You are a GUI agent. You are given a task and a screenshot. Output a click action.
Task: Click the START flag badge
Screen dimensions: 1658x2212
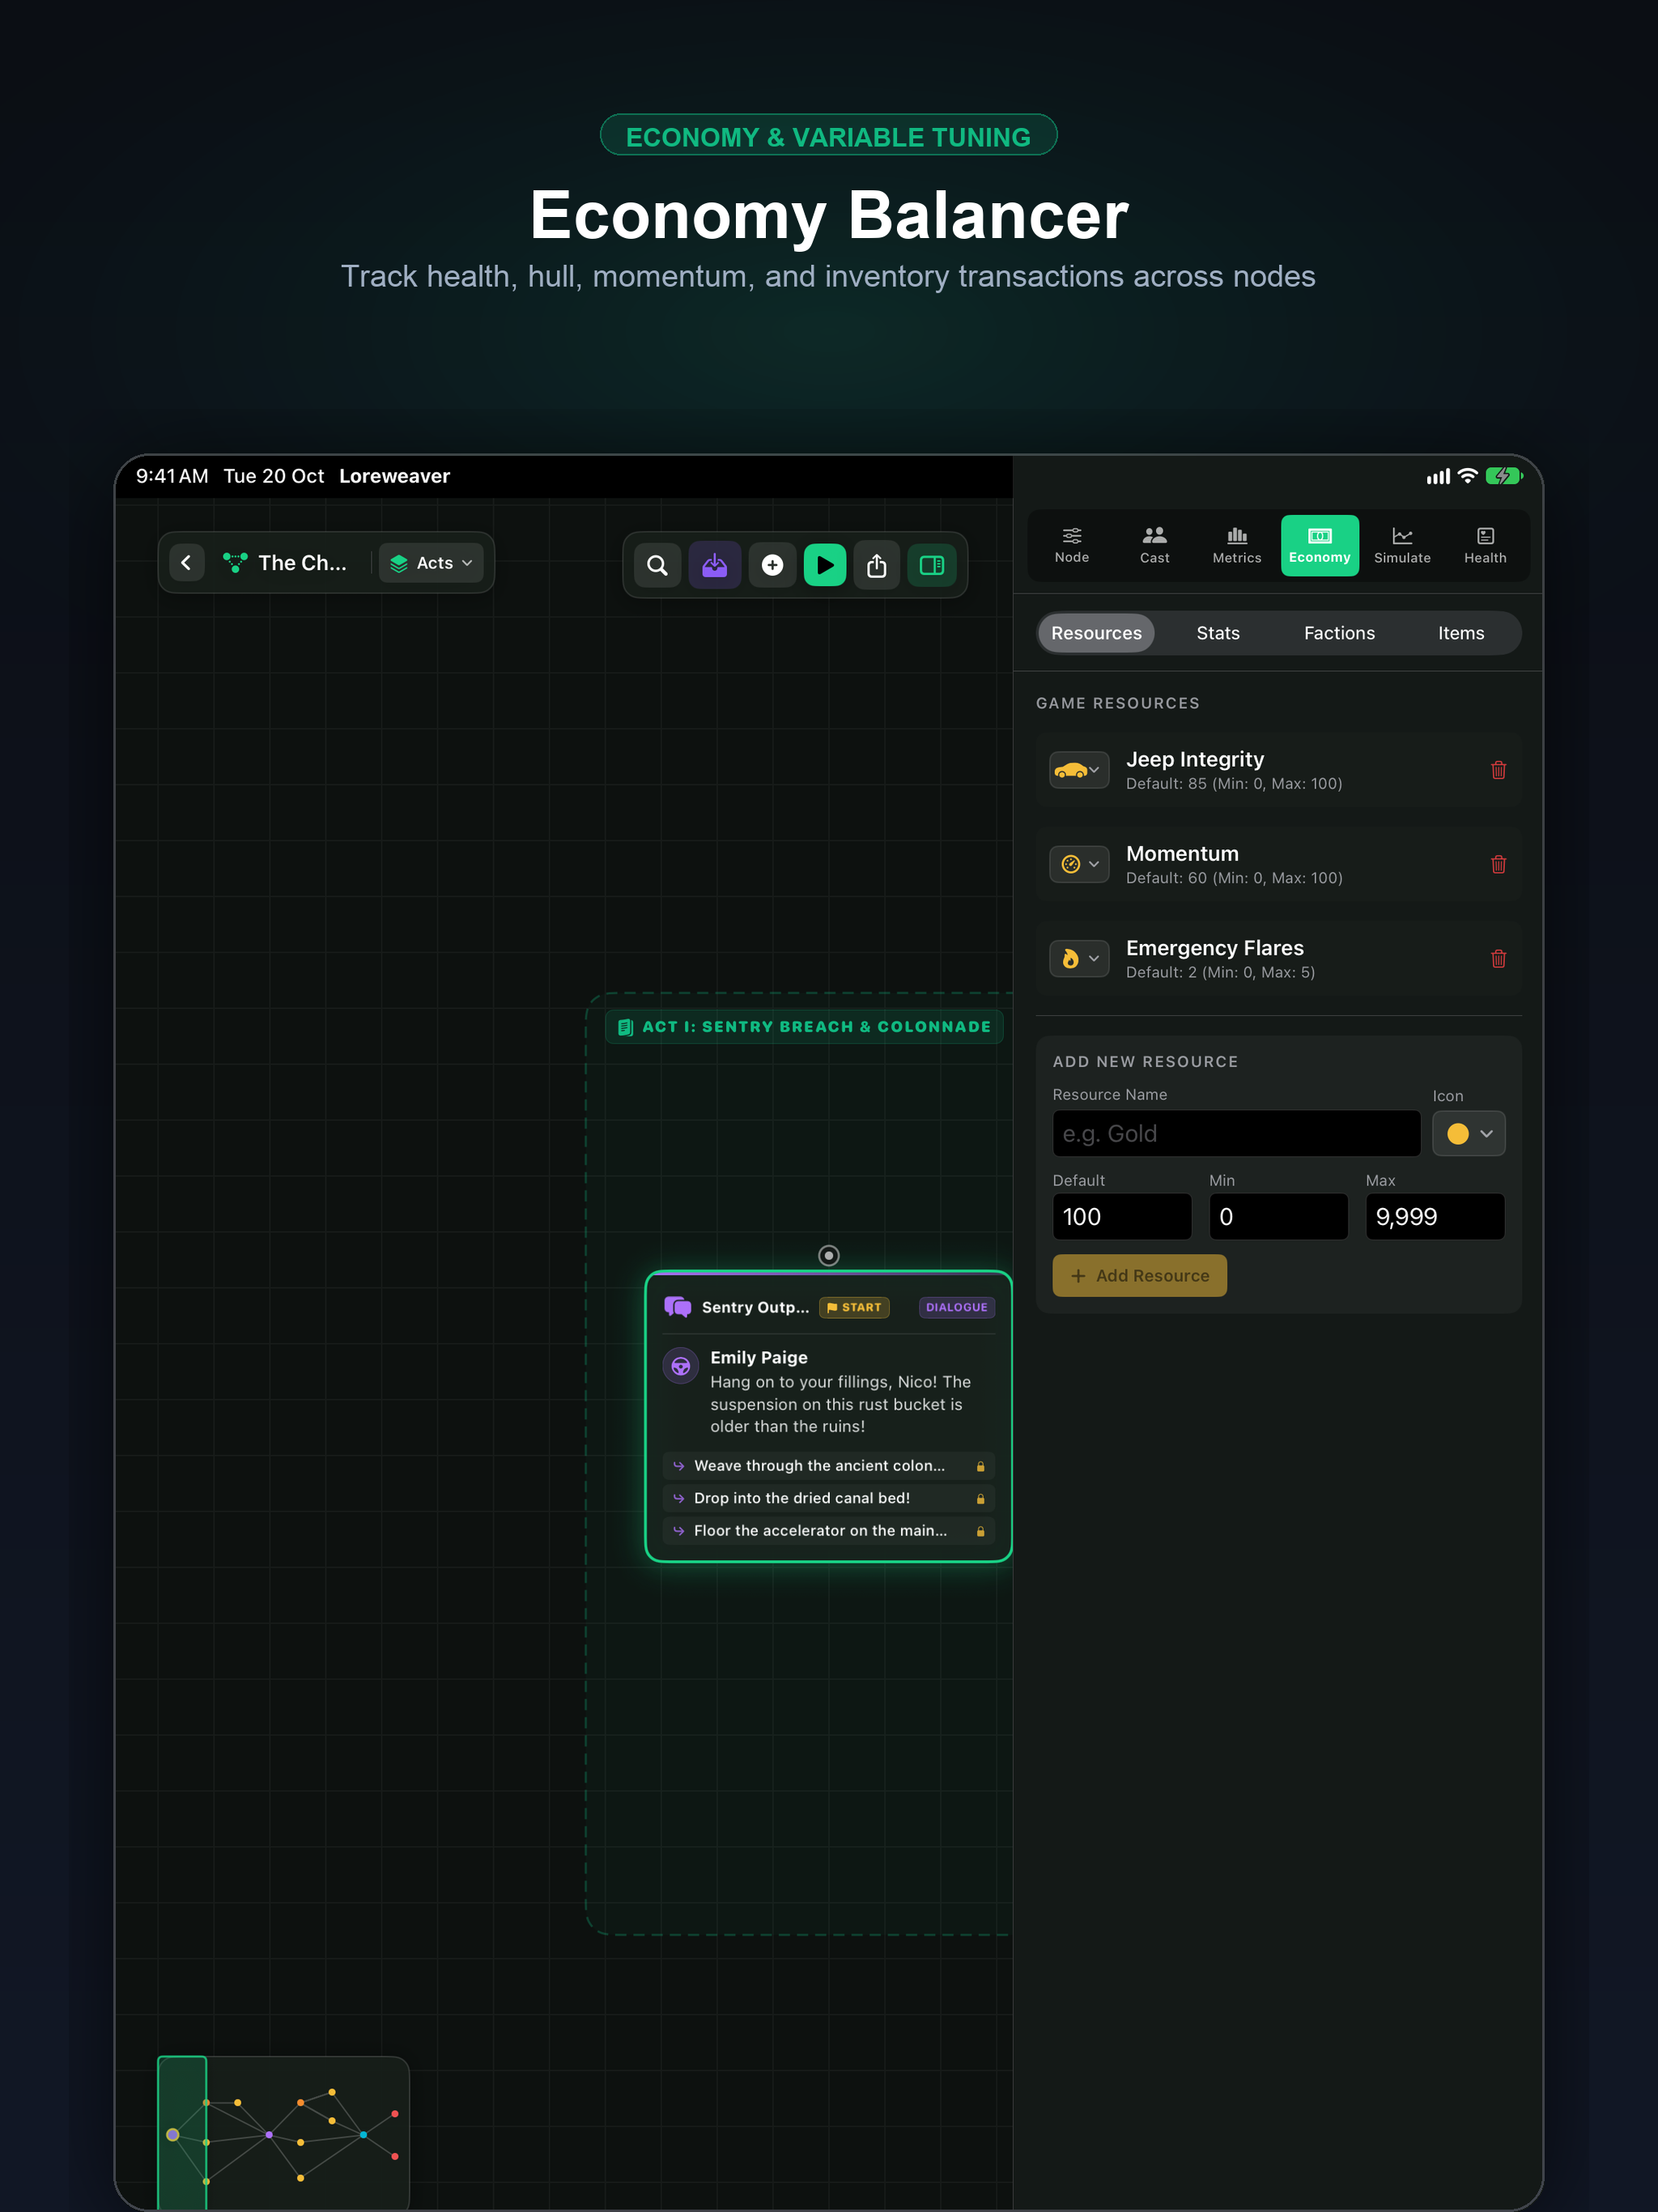pos(854,1307)
